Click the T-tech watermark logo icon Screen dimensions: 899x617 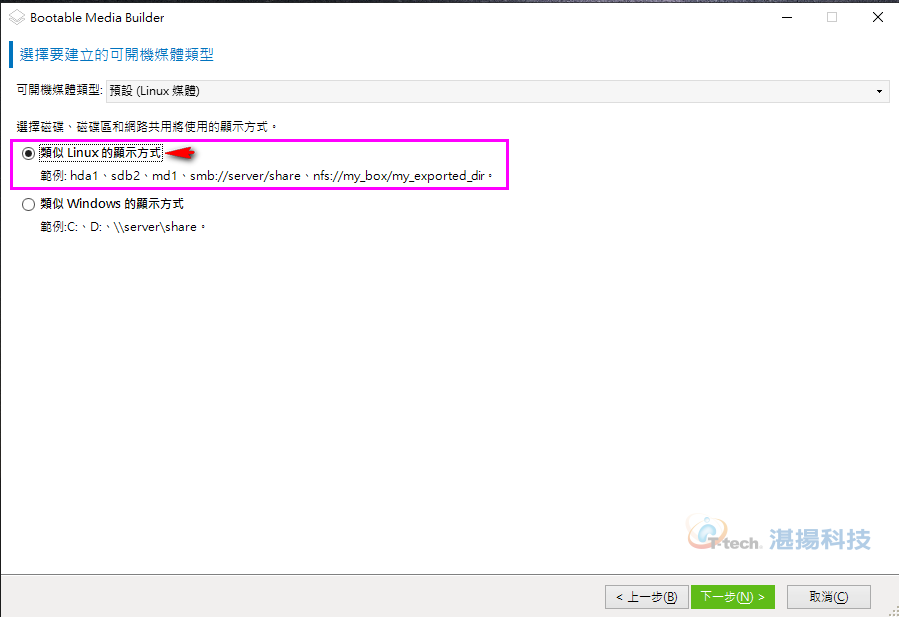tap(709, 533)
